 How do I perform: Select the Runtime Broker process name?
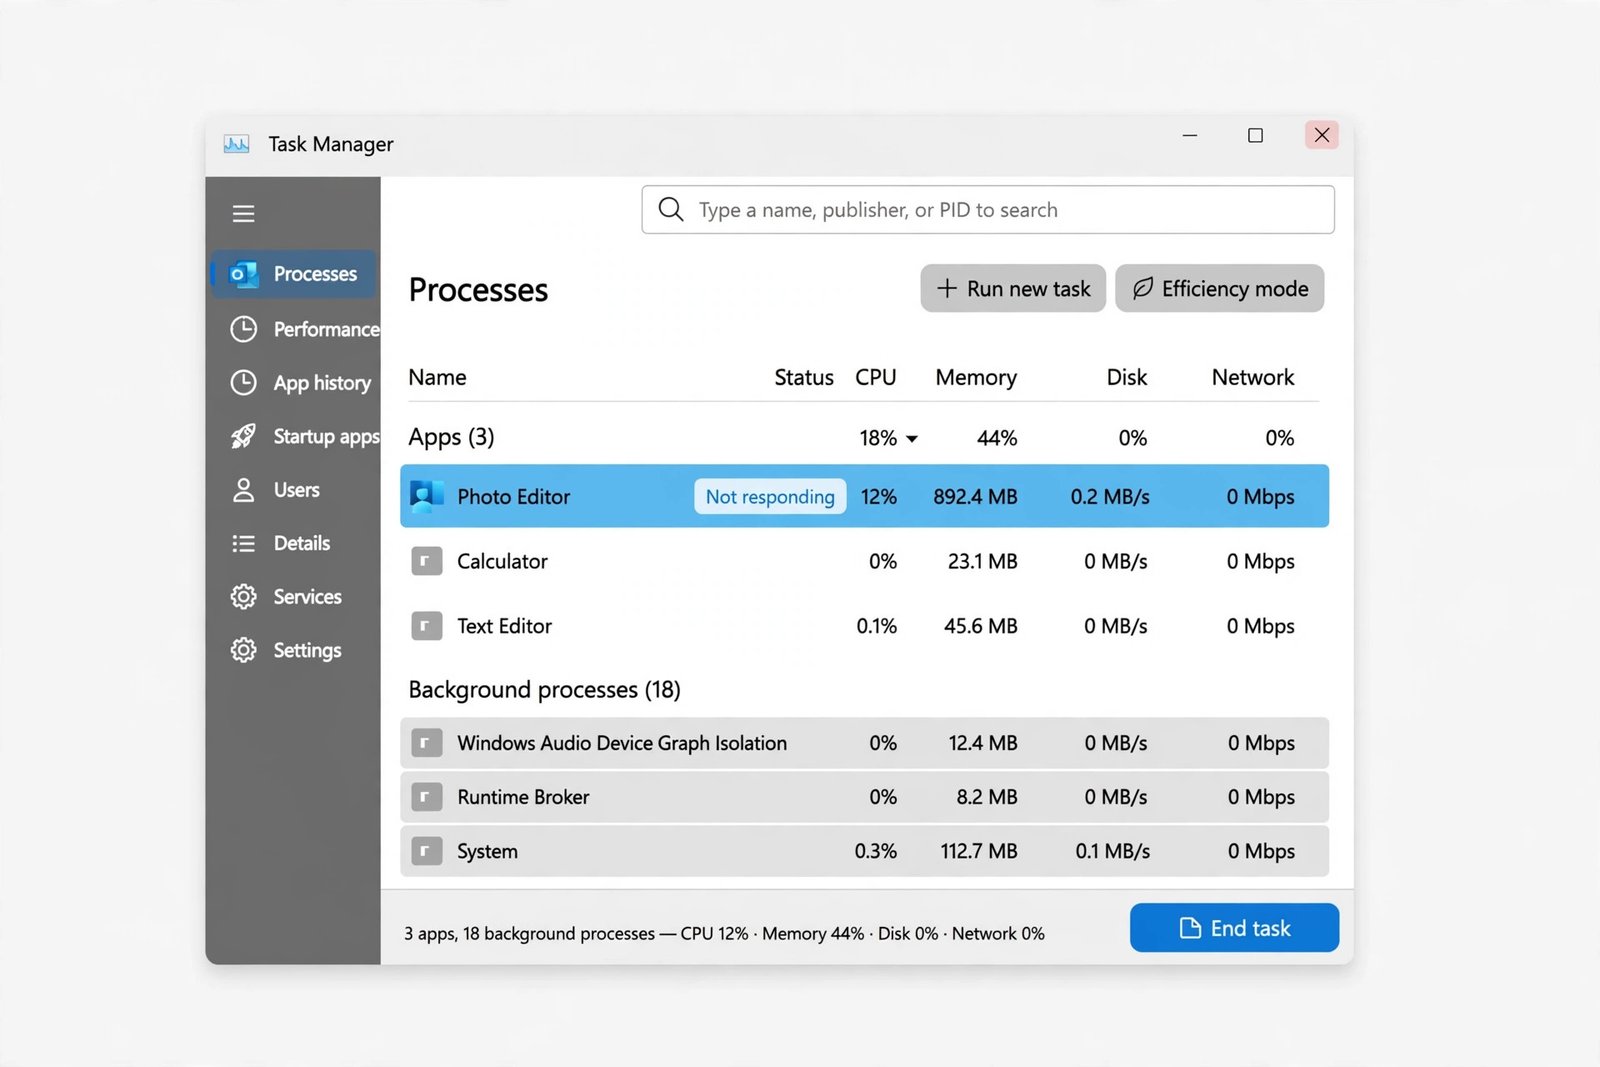click(523, 797)
